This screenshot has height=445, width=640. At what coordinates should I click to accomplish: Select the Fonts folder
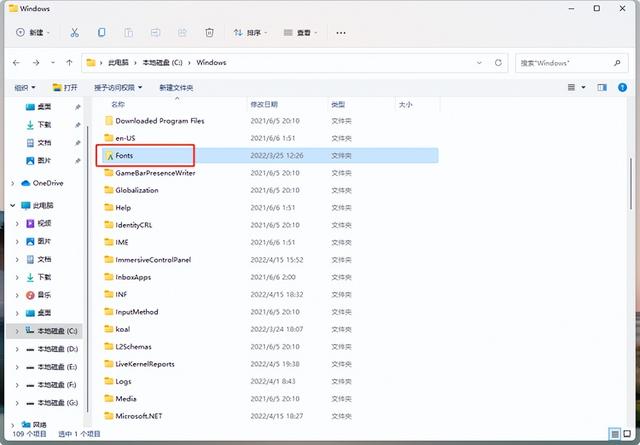[x=269, y=156]
